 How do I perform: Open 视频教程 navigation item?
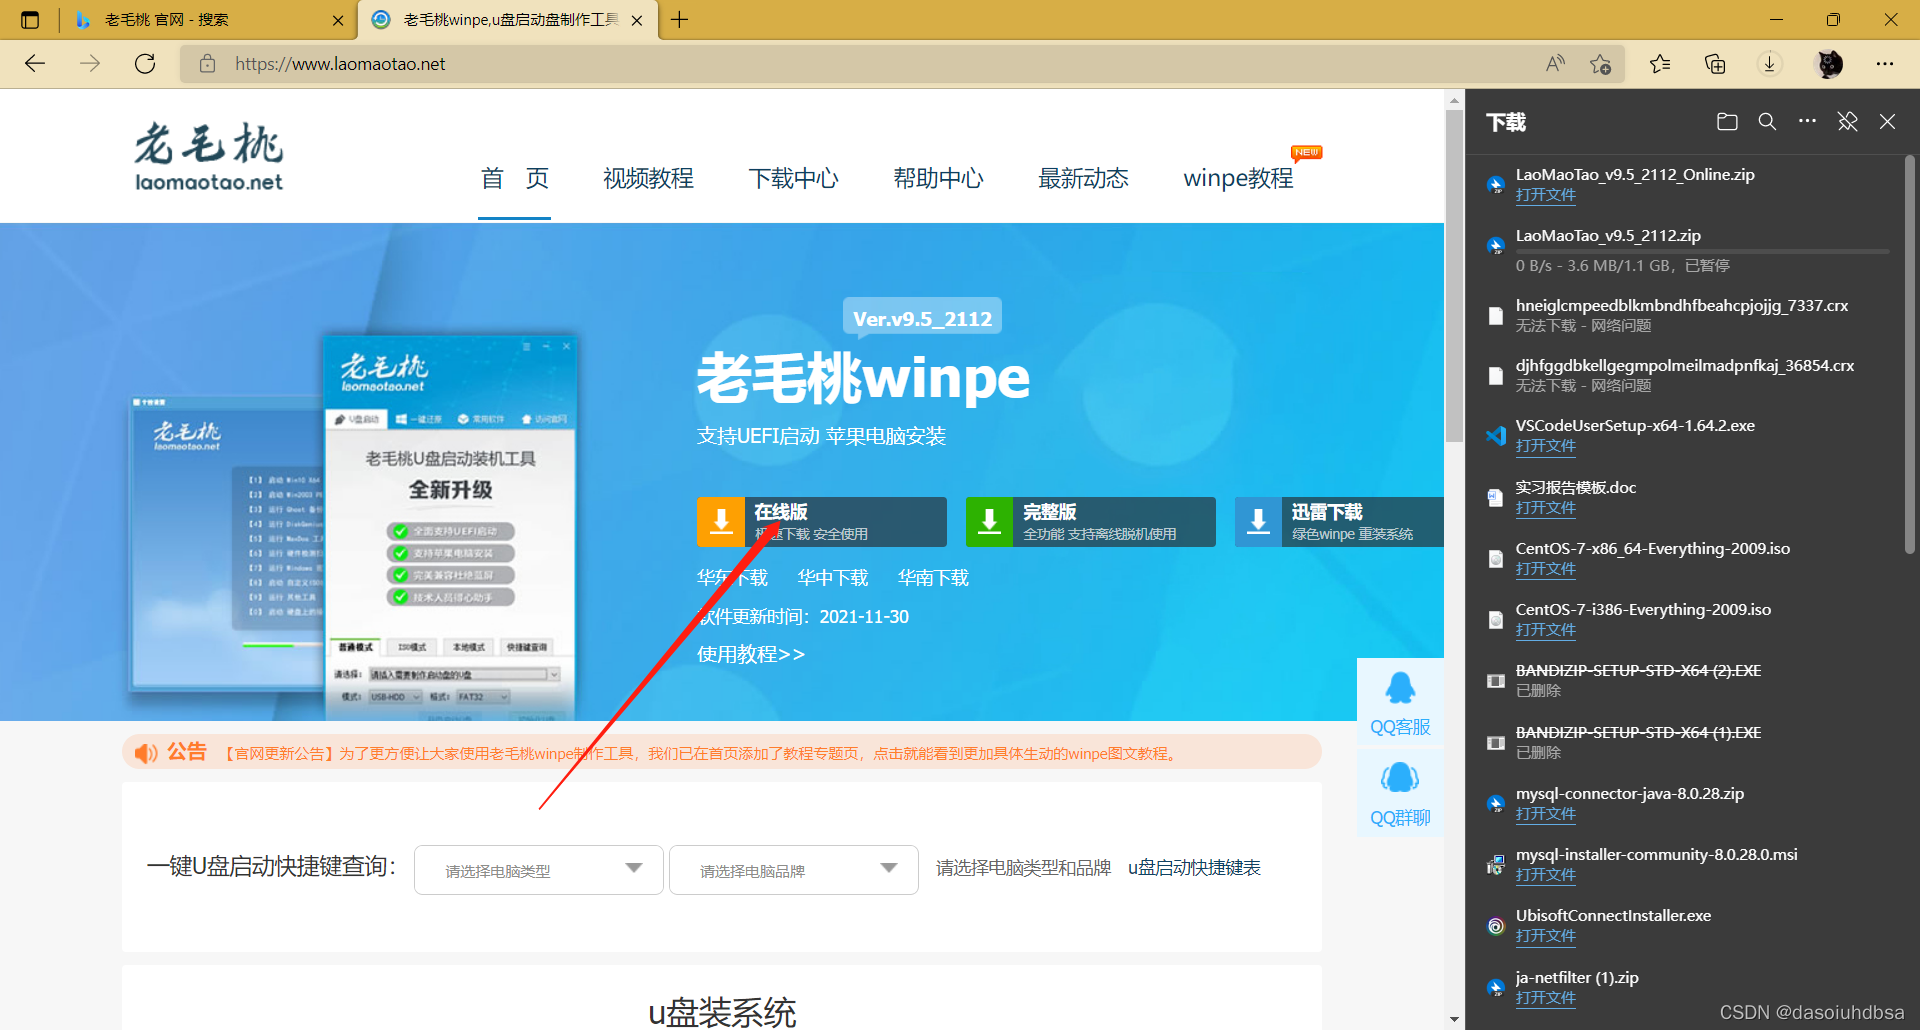point(648,179)
